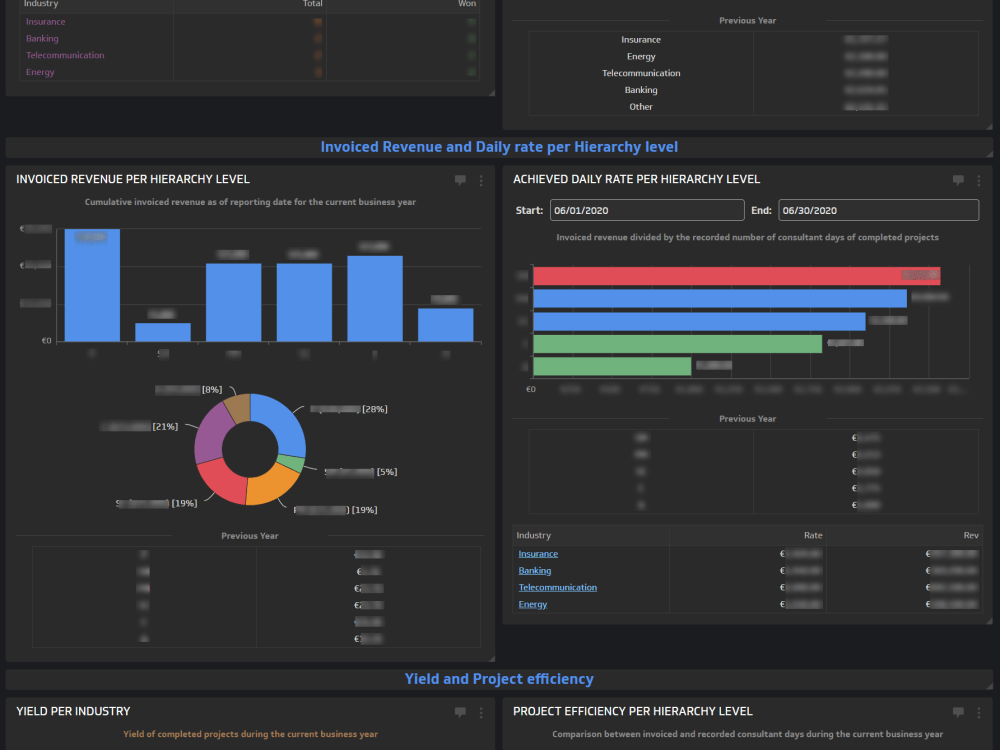This screenshot has height=750, width=1000.
Task: Open the three-dot menu on Yield per Industry widget
Action: pos(481,711)
